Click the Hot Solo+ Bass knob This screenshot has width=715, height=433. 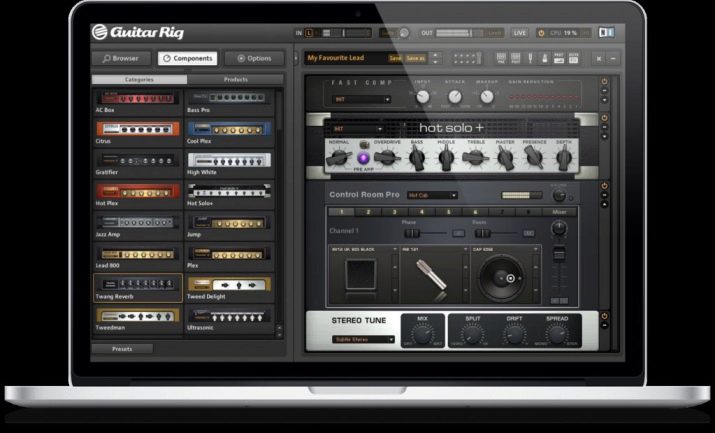click(x=417, y=158)
